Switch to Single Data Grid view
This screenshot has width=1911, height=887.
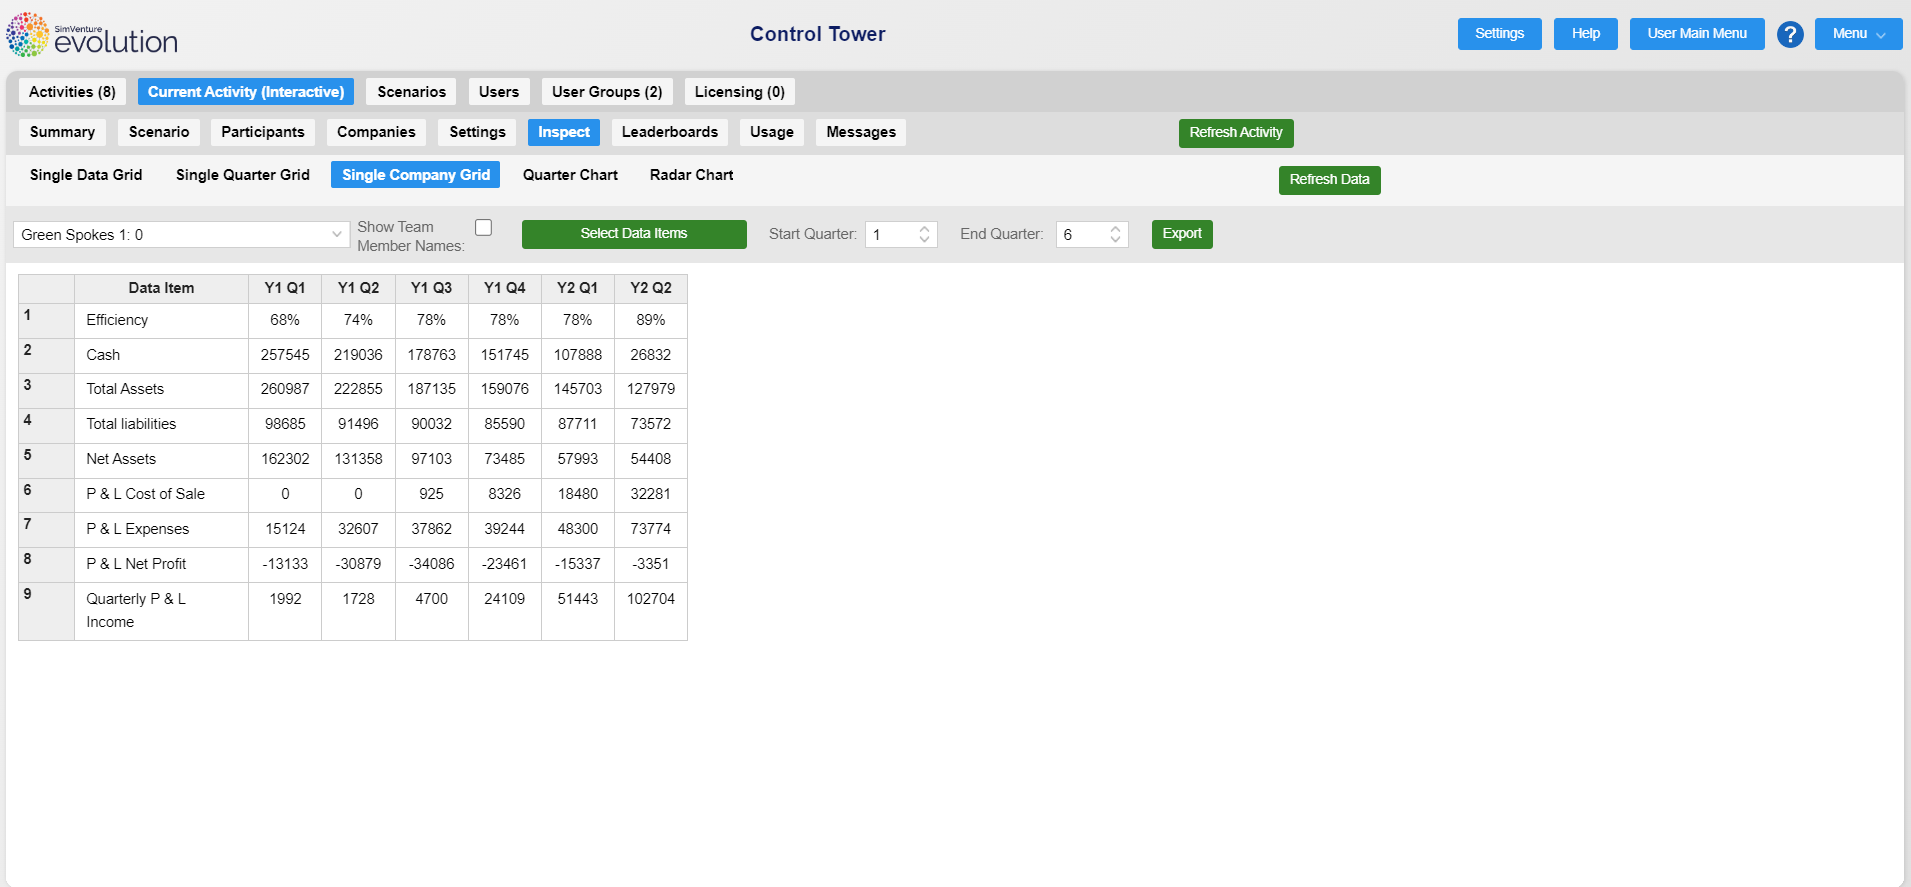[86, 175]
